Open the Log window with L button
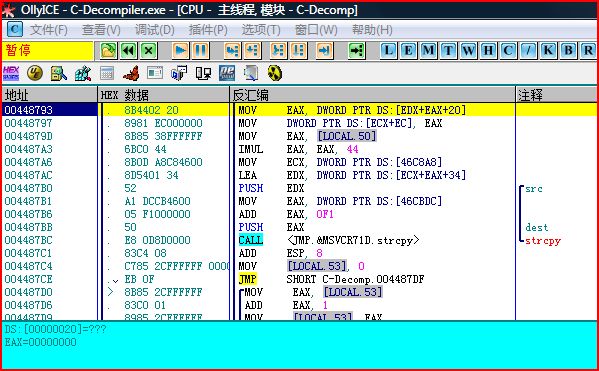Viewport: 599px width, 371px height. 388,50
